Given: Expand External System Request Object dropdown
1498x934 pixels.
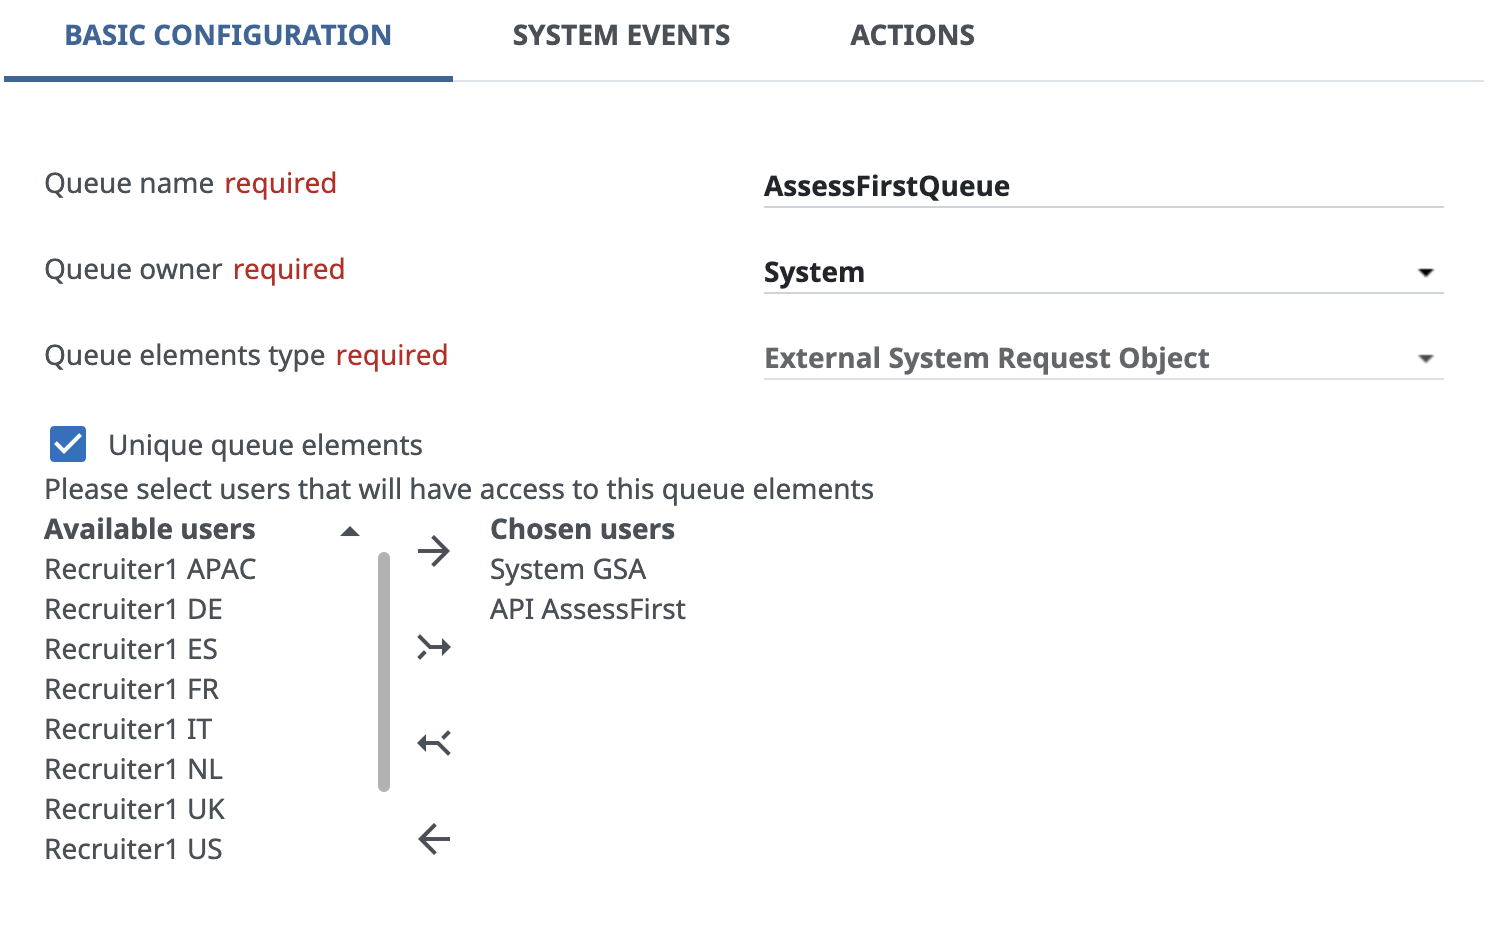Looking at the screenshot, I should pyautogui.click(x=1102, y=358).
